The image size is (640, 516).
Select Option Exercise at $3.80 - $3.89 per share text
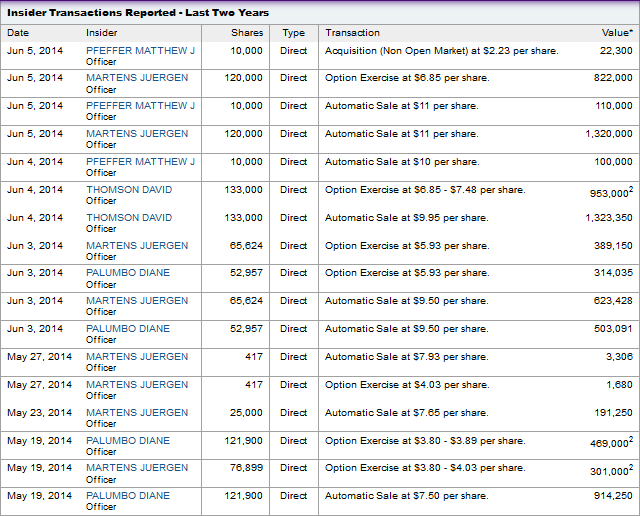click(x=425, y=441)
